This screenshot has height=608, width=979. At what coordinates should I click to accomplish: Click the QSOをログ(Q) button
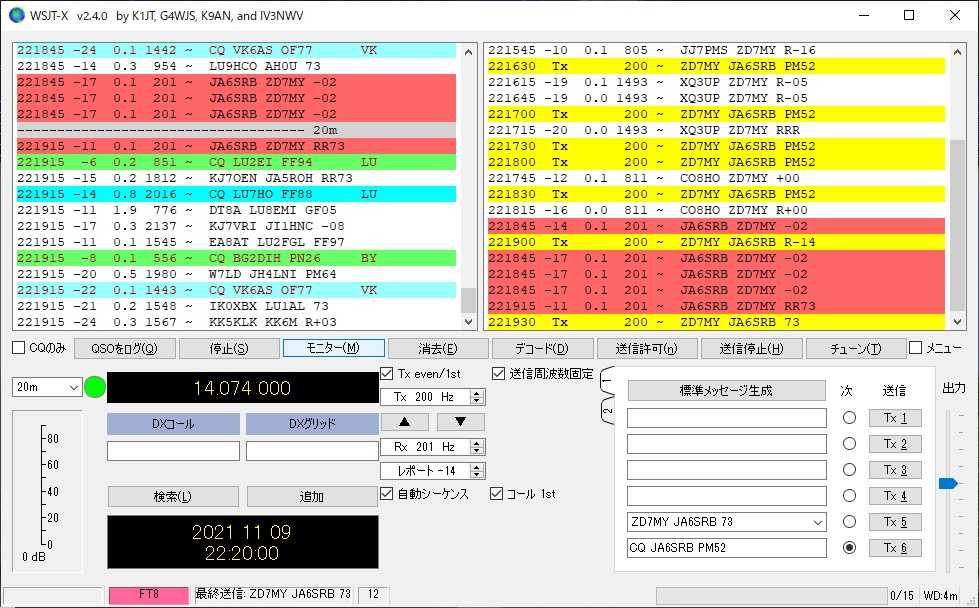[x=124, y=348]
